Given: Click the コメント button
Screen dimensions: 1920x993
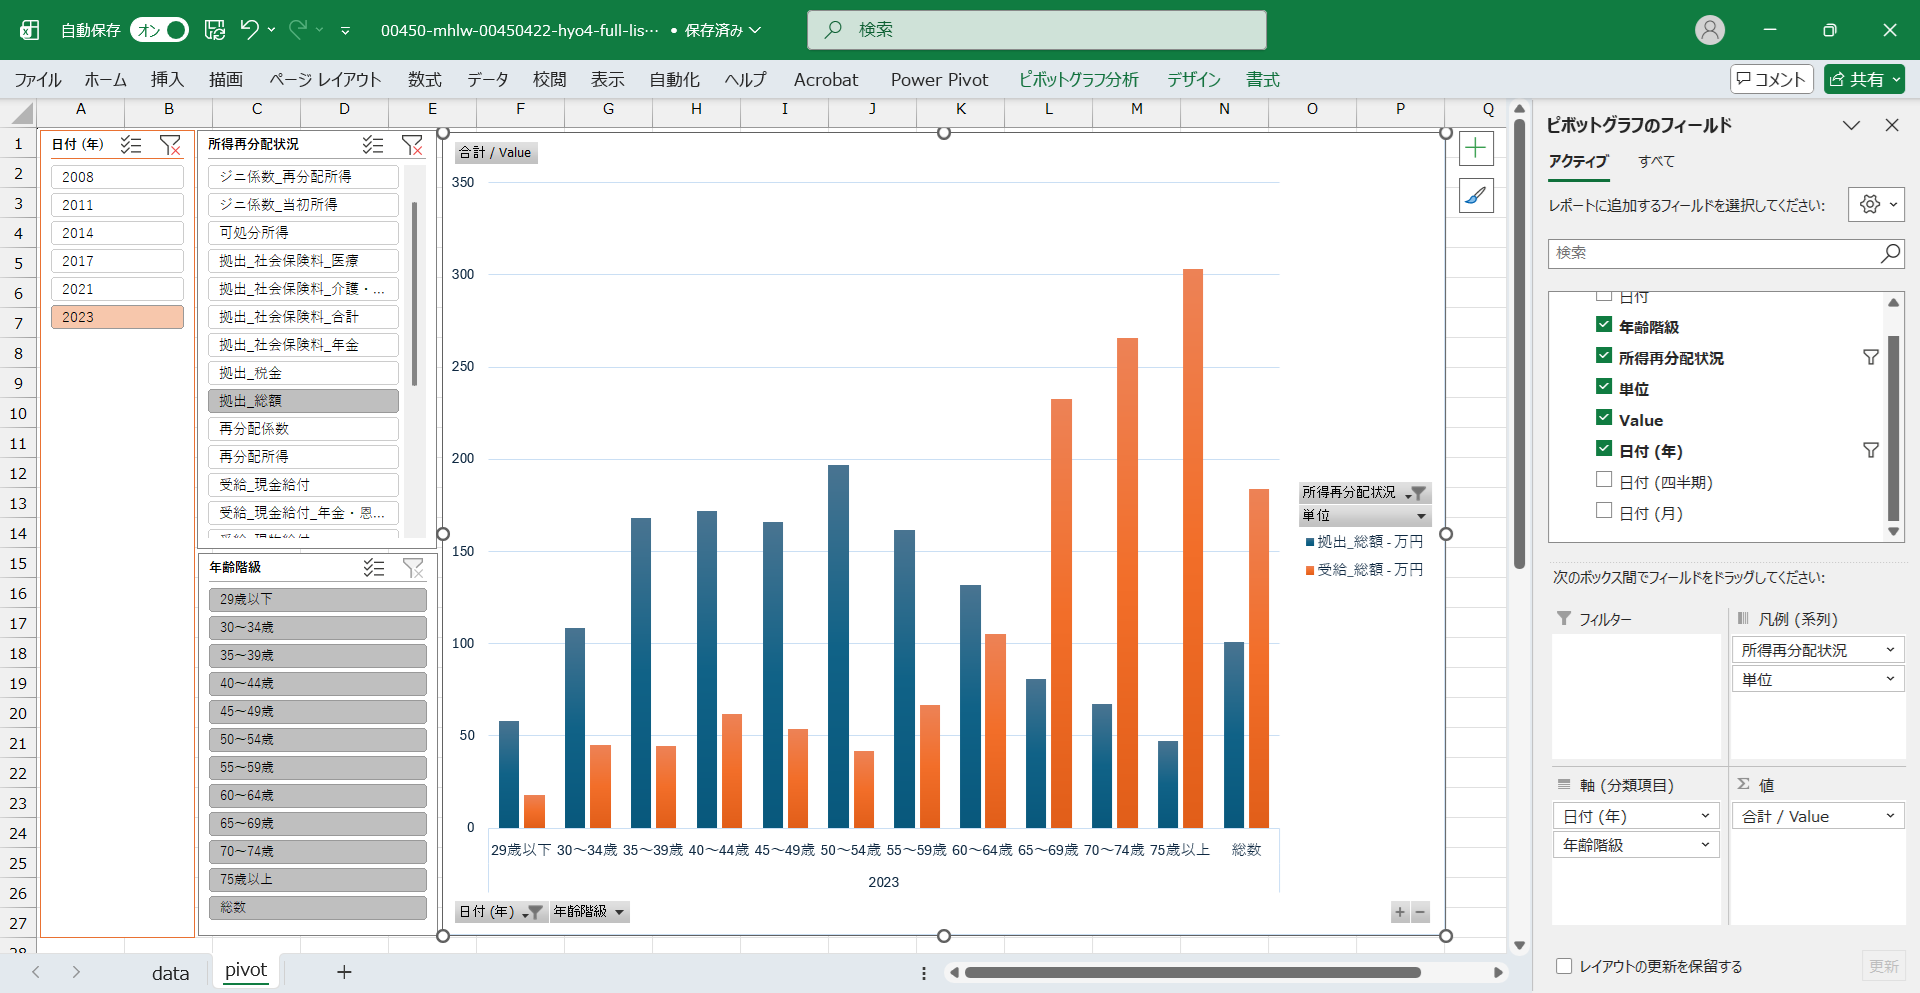Looking at the screenshot, I should pyautogui.click(x=1771, y=80).
